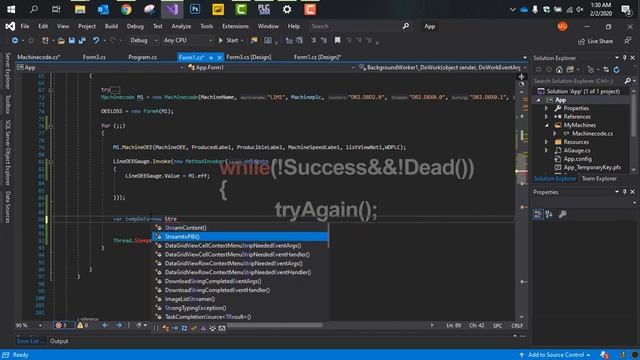Viewport: 640px width, 360px height.
Task: Click the Open File folder icon
Action: coord(61,40)
